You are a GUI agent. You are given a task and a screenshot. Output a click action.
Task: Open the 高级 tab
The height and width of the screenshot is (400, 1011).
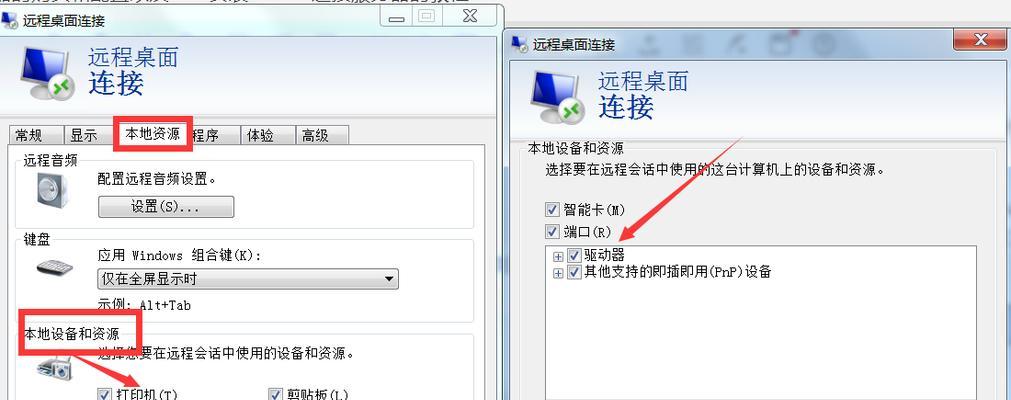316,135
